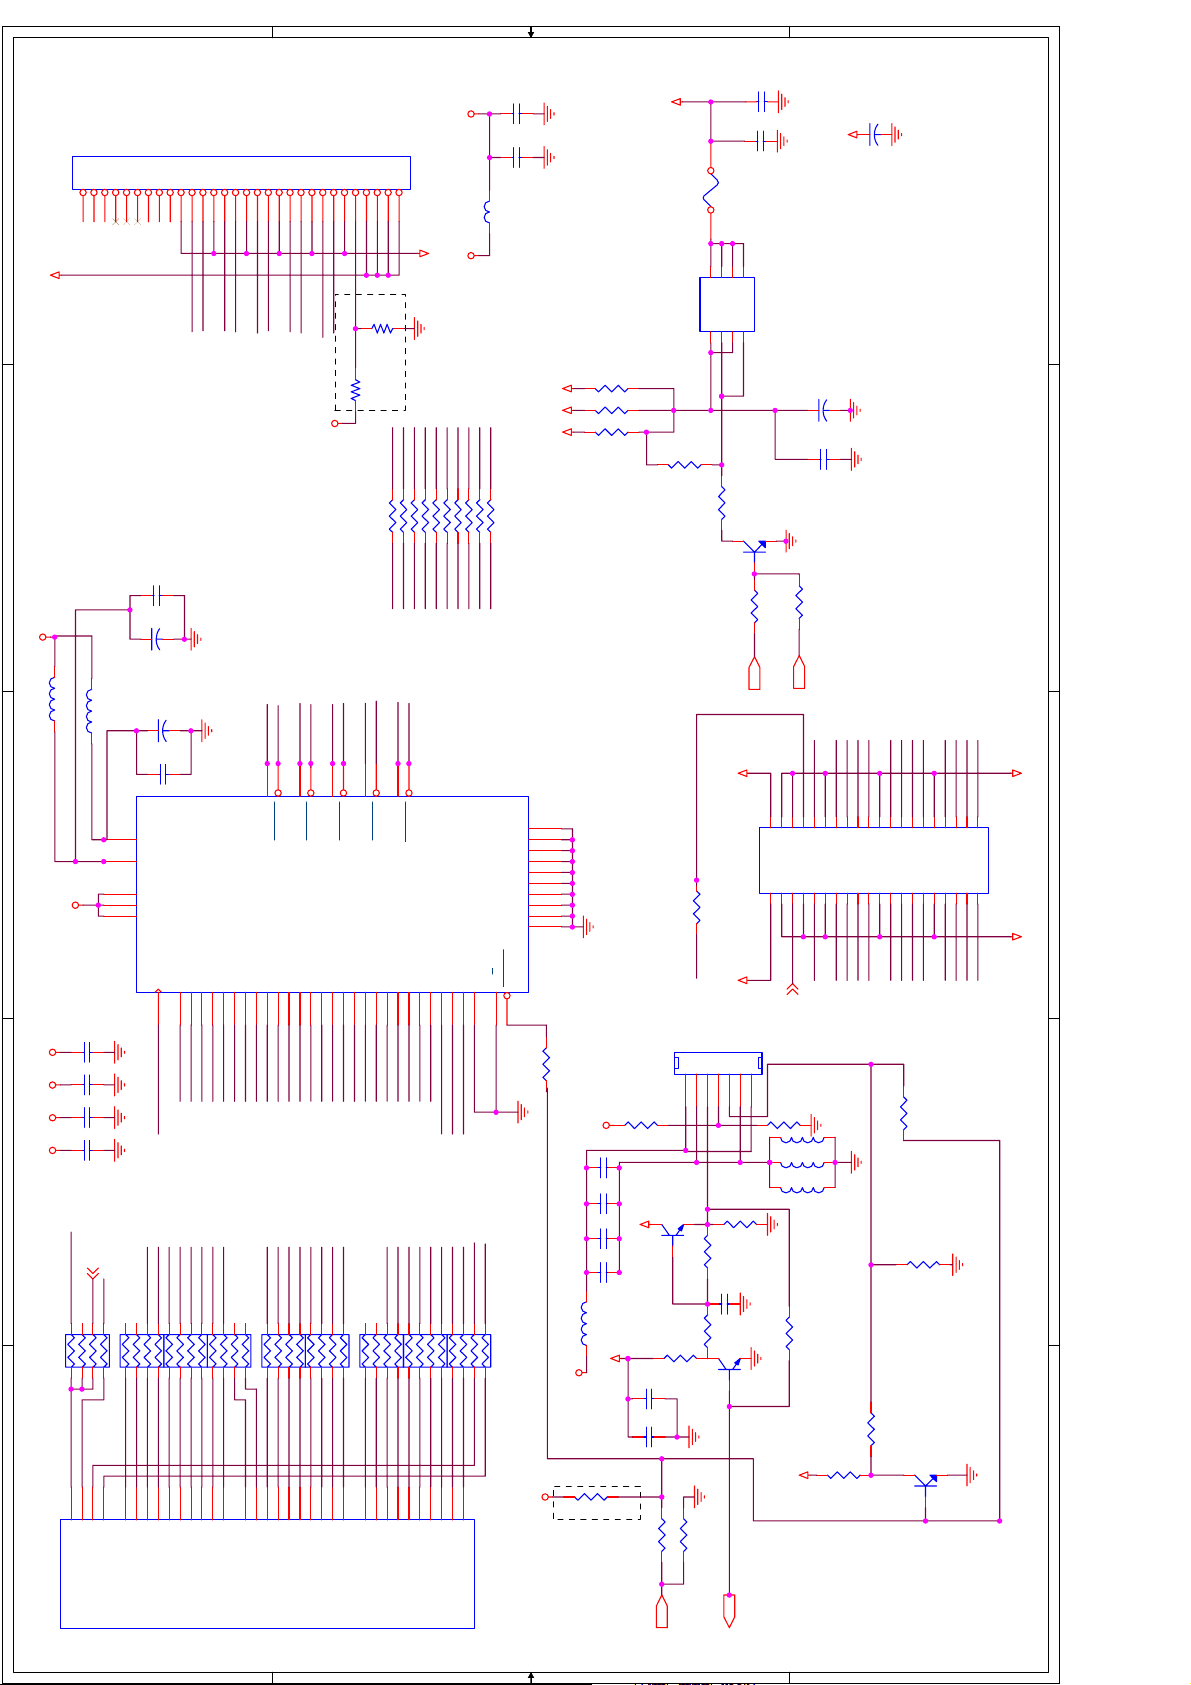
Task: Click the transistor above the two upward off-page ports
Action: pyautogui.click(x=755, y=548)
